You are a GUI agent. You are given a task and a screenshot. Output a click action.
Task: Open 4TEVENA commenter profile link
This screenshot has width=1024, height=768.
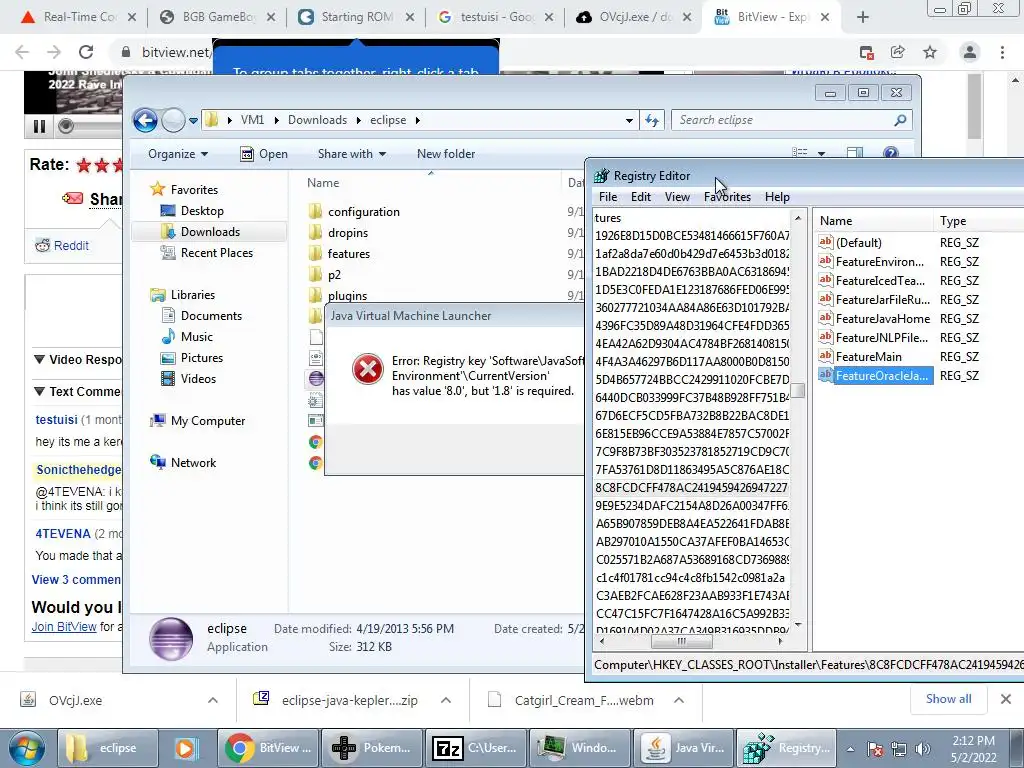pos(63,534)
